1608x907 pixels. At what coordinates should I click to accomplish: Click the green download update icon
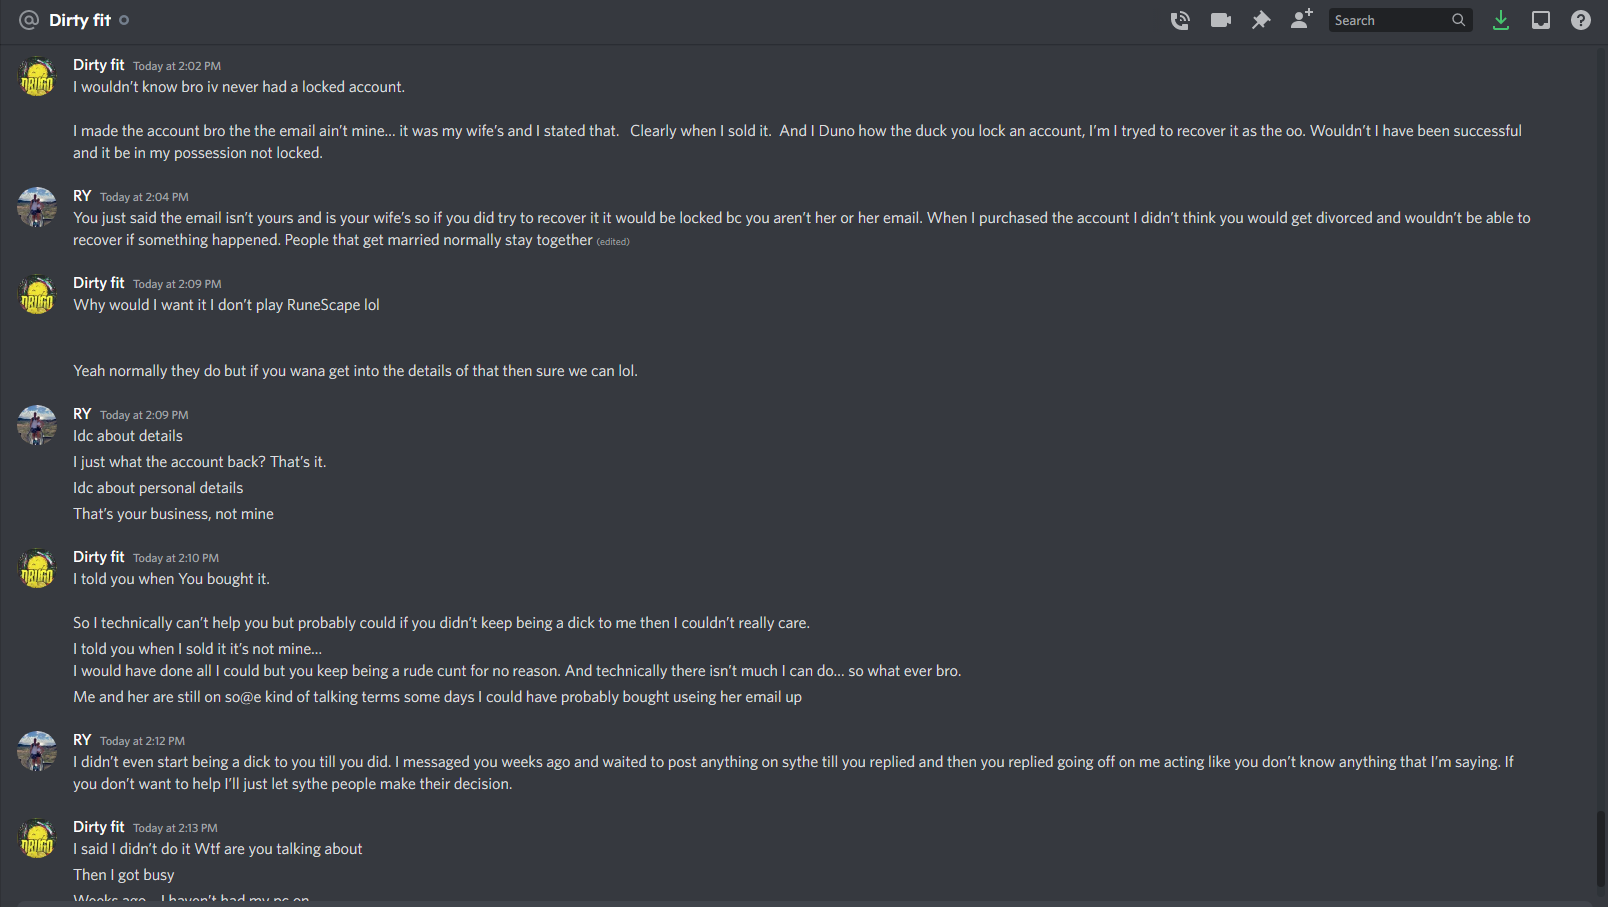click(x=1501, y=20)
